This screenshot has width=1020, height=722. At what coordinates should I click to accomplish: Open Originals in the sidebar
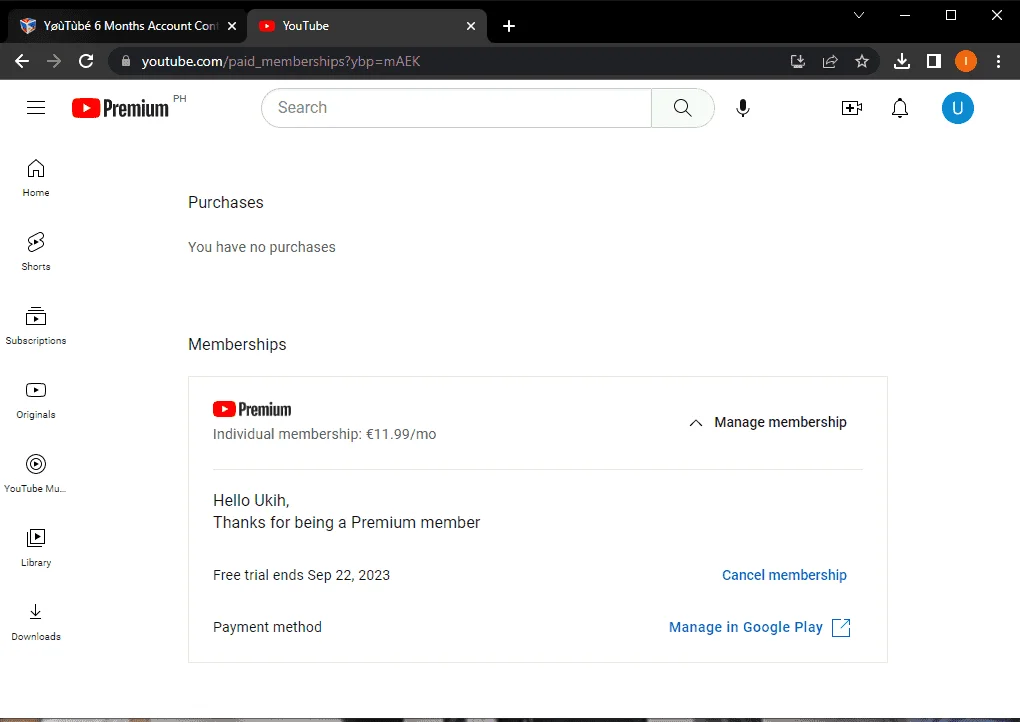click(36, 400)
